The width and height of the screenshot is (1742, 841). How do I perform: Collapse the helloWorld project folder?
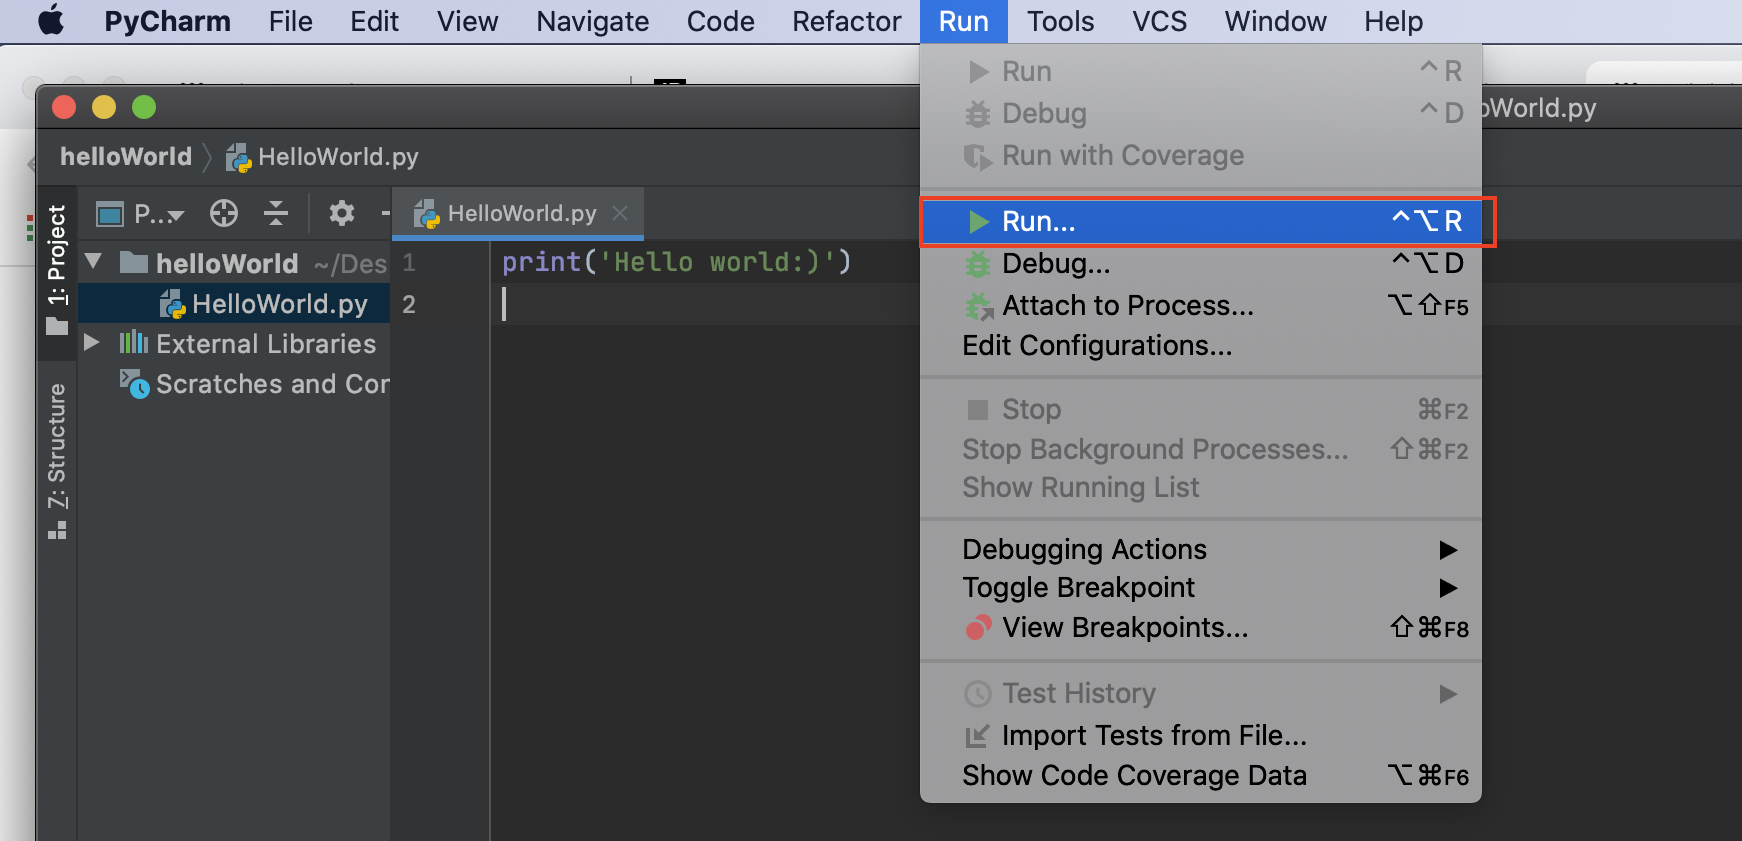click(94, 262)
